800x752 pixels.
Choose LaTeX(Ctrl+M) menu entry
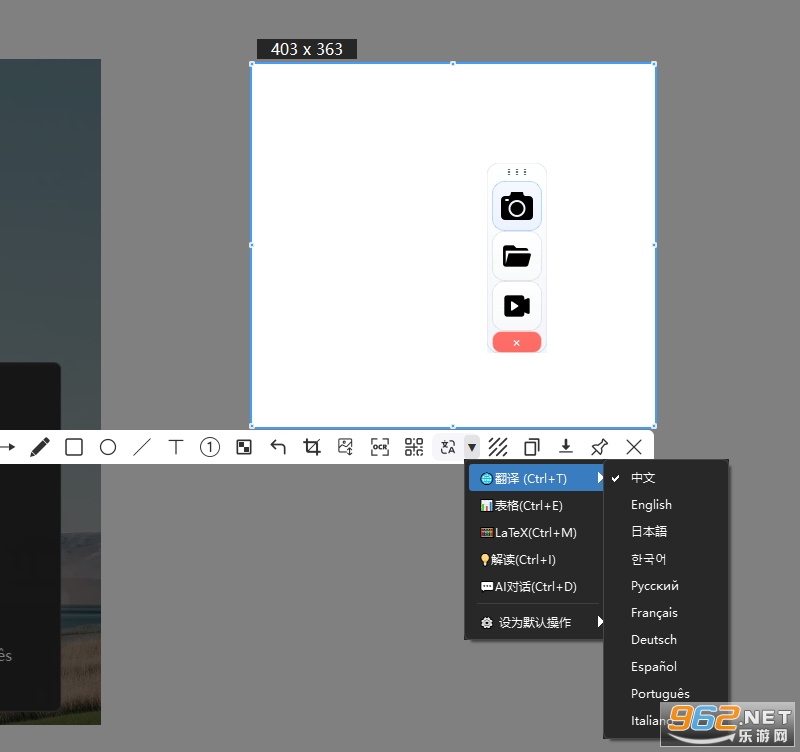point(536,533)
